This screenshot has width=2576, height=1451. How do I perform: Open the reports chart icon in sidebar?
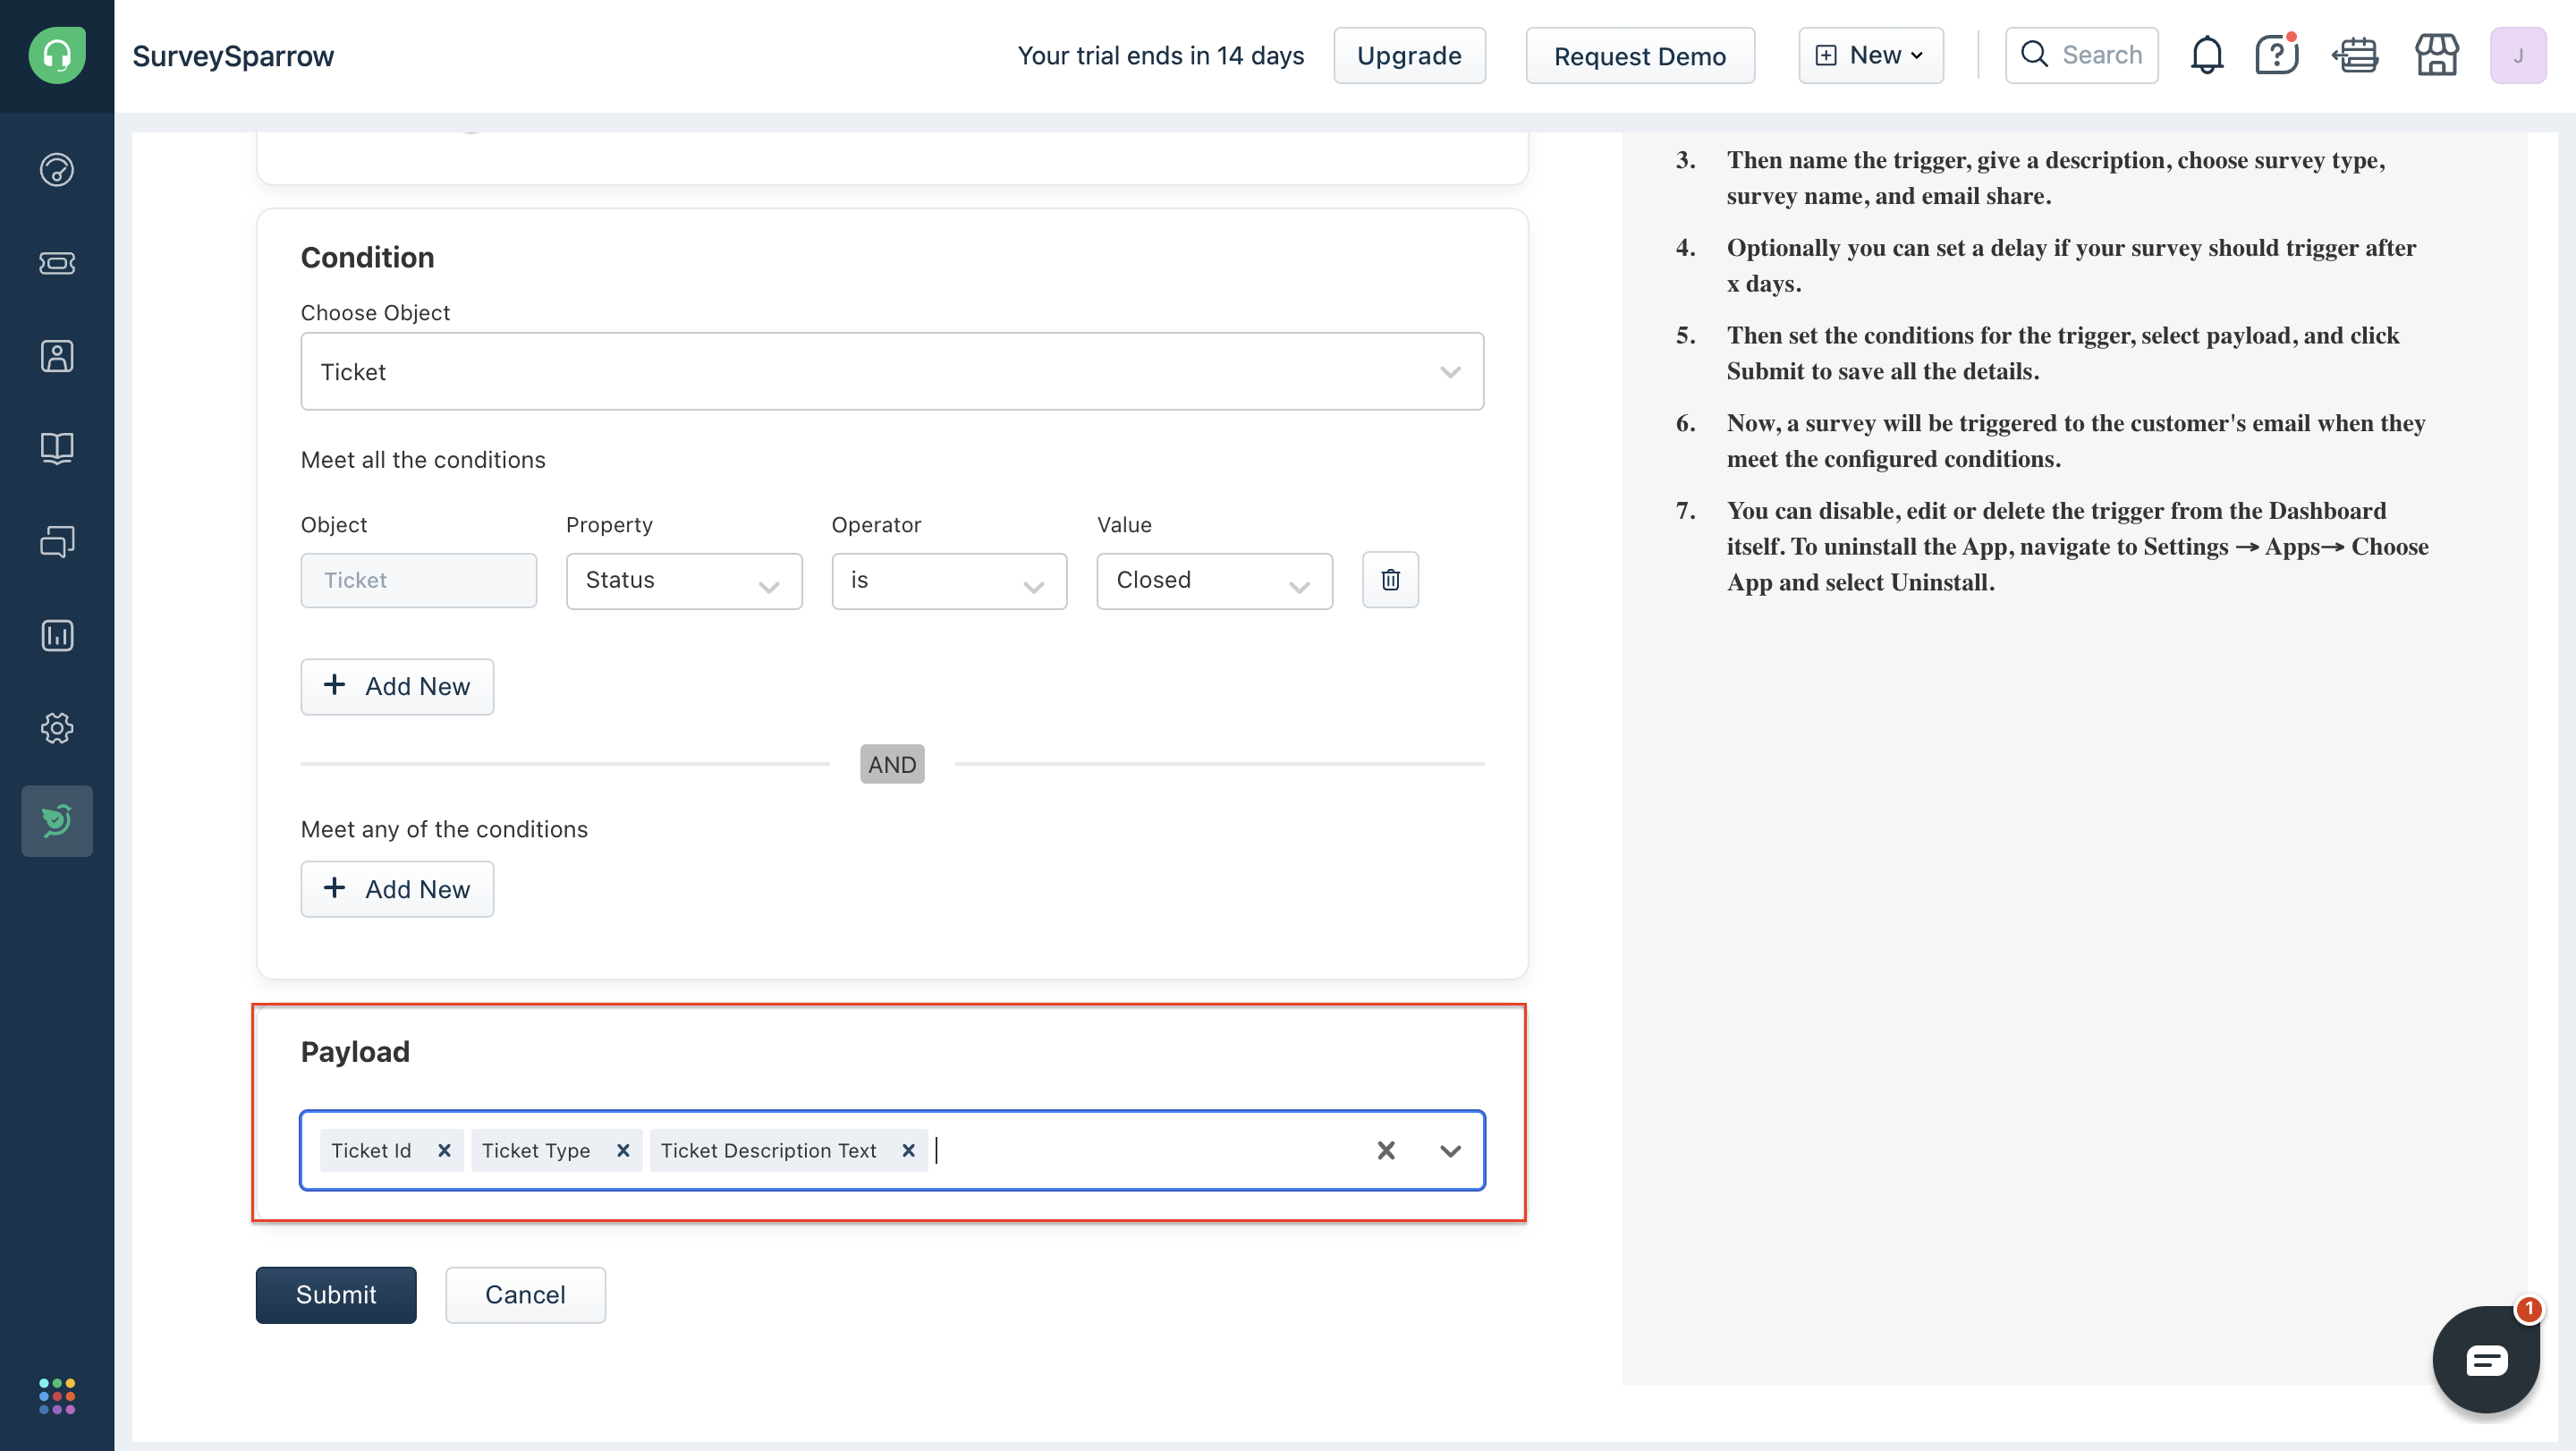57,635
